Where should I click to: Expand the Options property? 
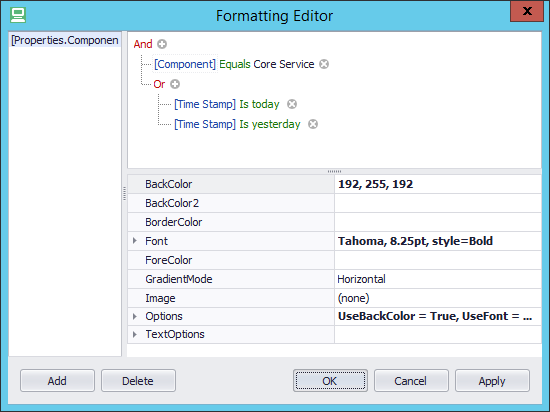(x=135, y=316)
